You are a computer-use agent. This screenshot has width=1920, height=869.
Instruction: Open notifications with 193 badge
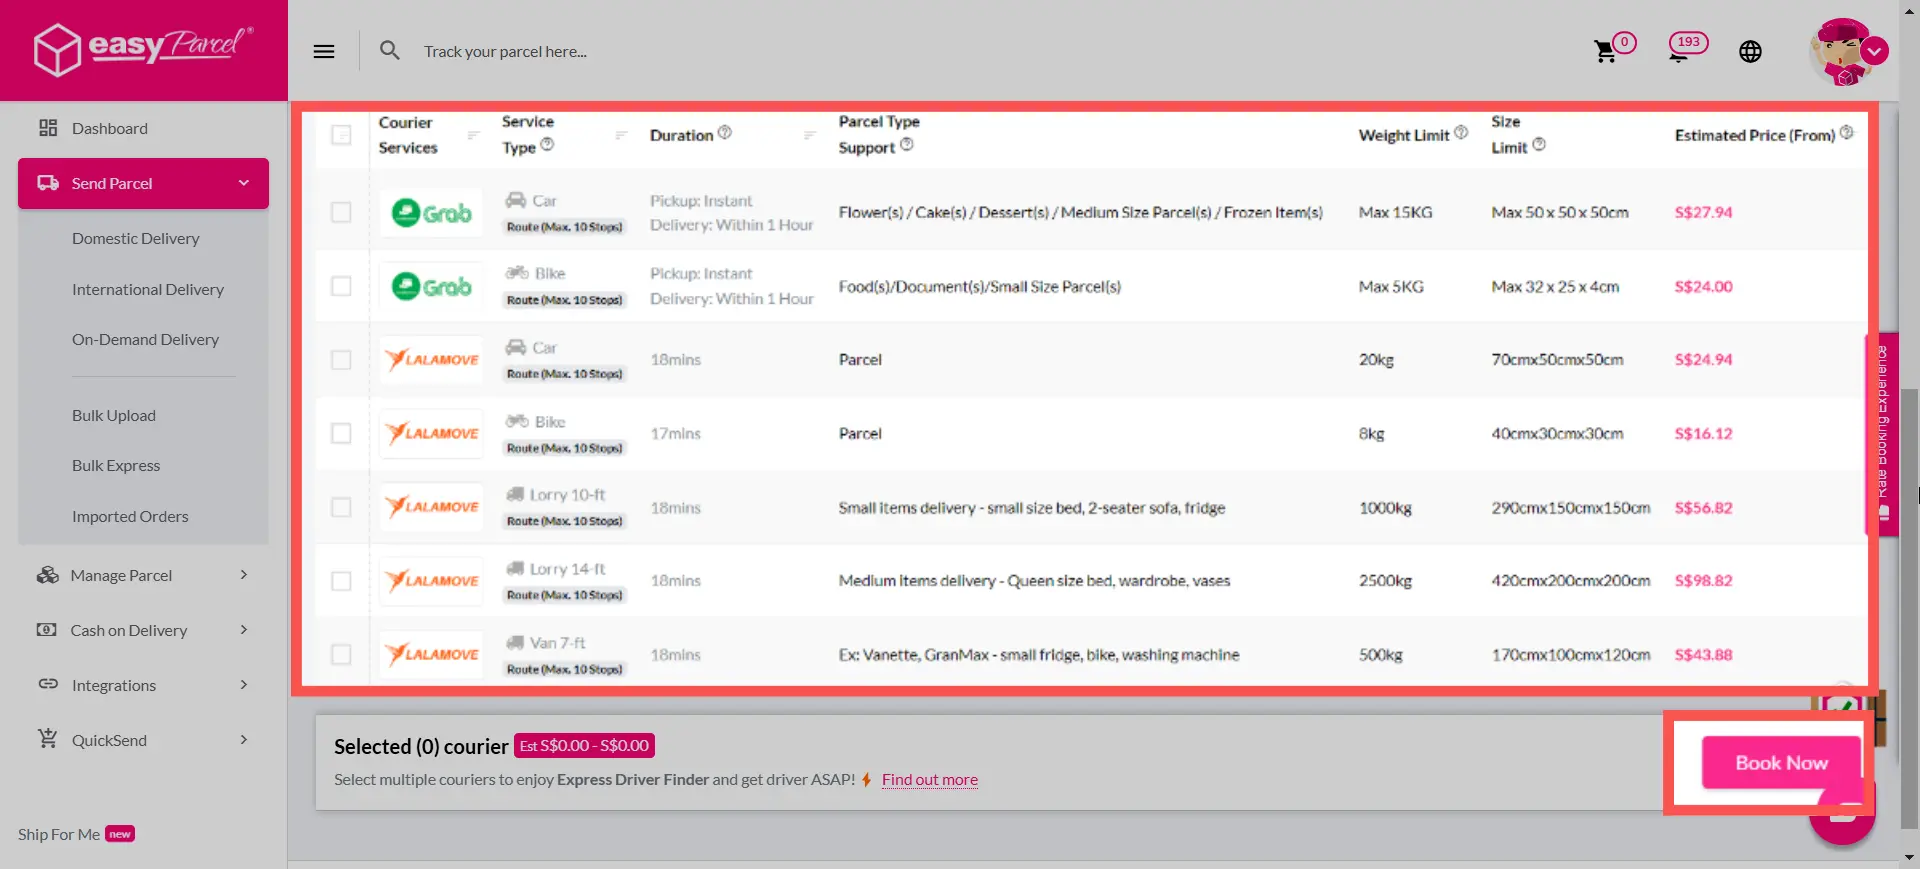pyautogui.click(x=1688, y=46)
